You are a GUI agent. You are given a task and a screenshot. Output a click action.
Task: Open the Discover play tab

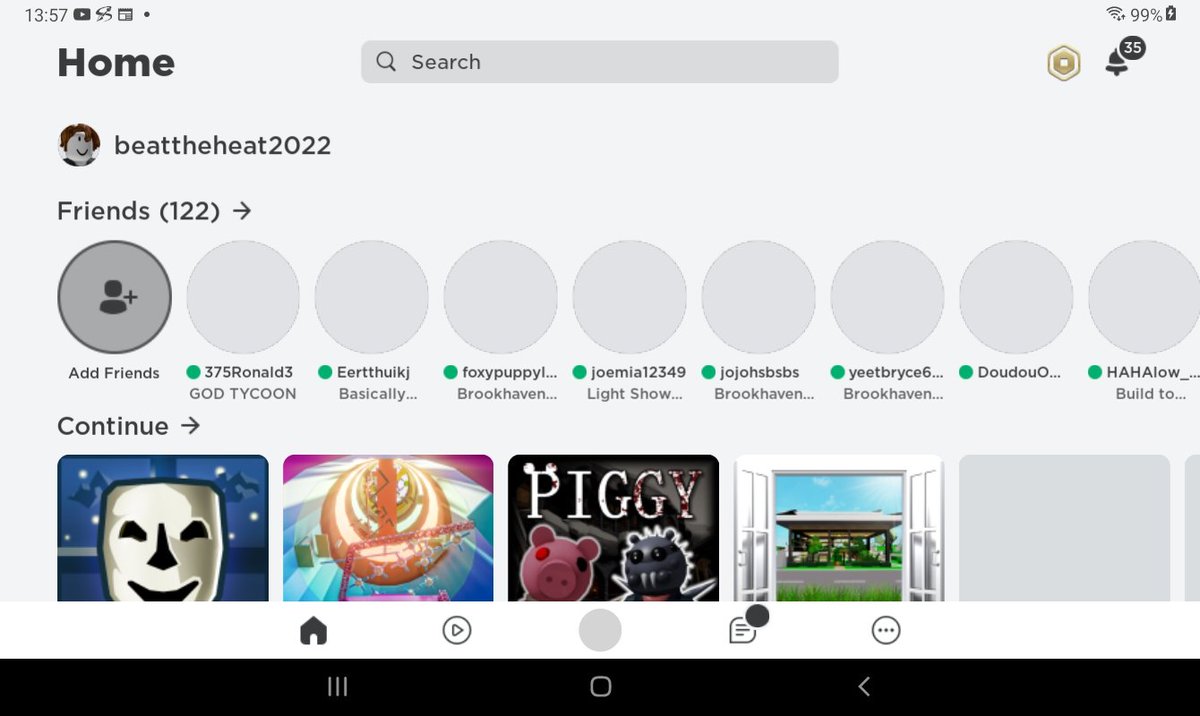pyautogui.click(x=457, y=630)
